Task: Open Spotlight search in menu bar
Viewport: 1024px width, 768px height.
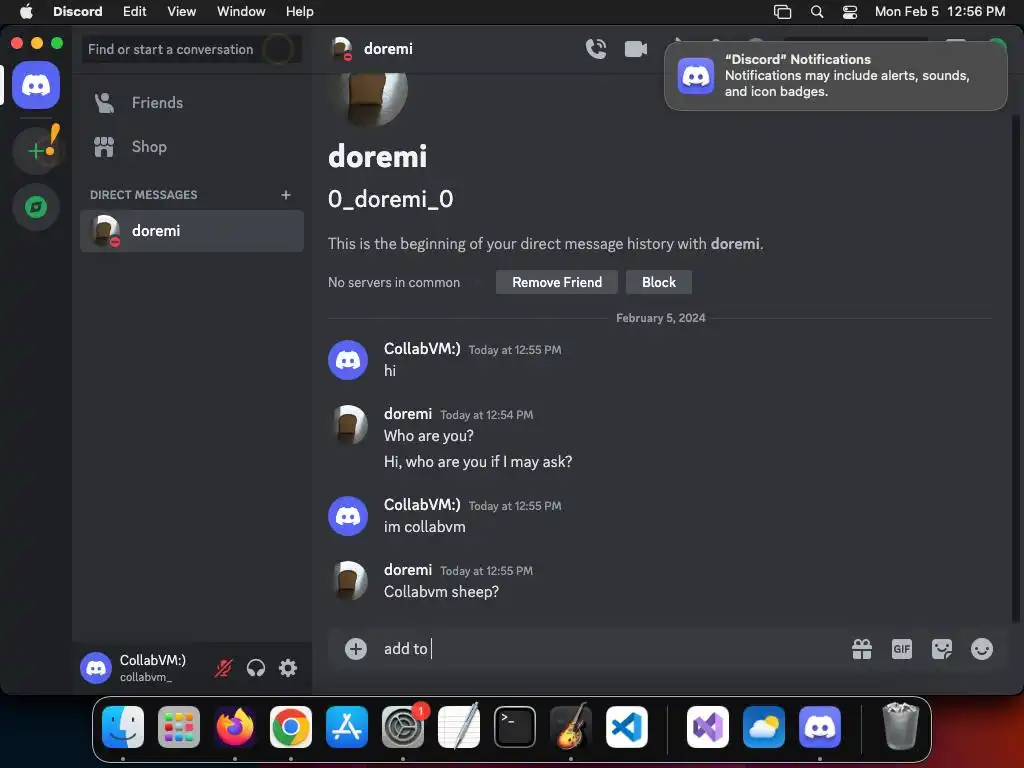Action: pyautogui.click(x=816, y=12)
